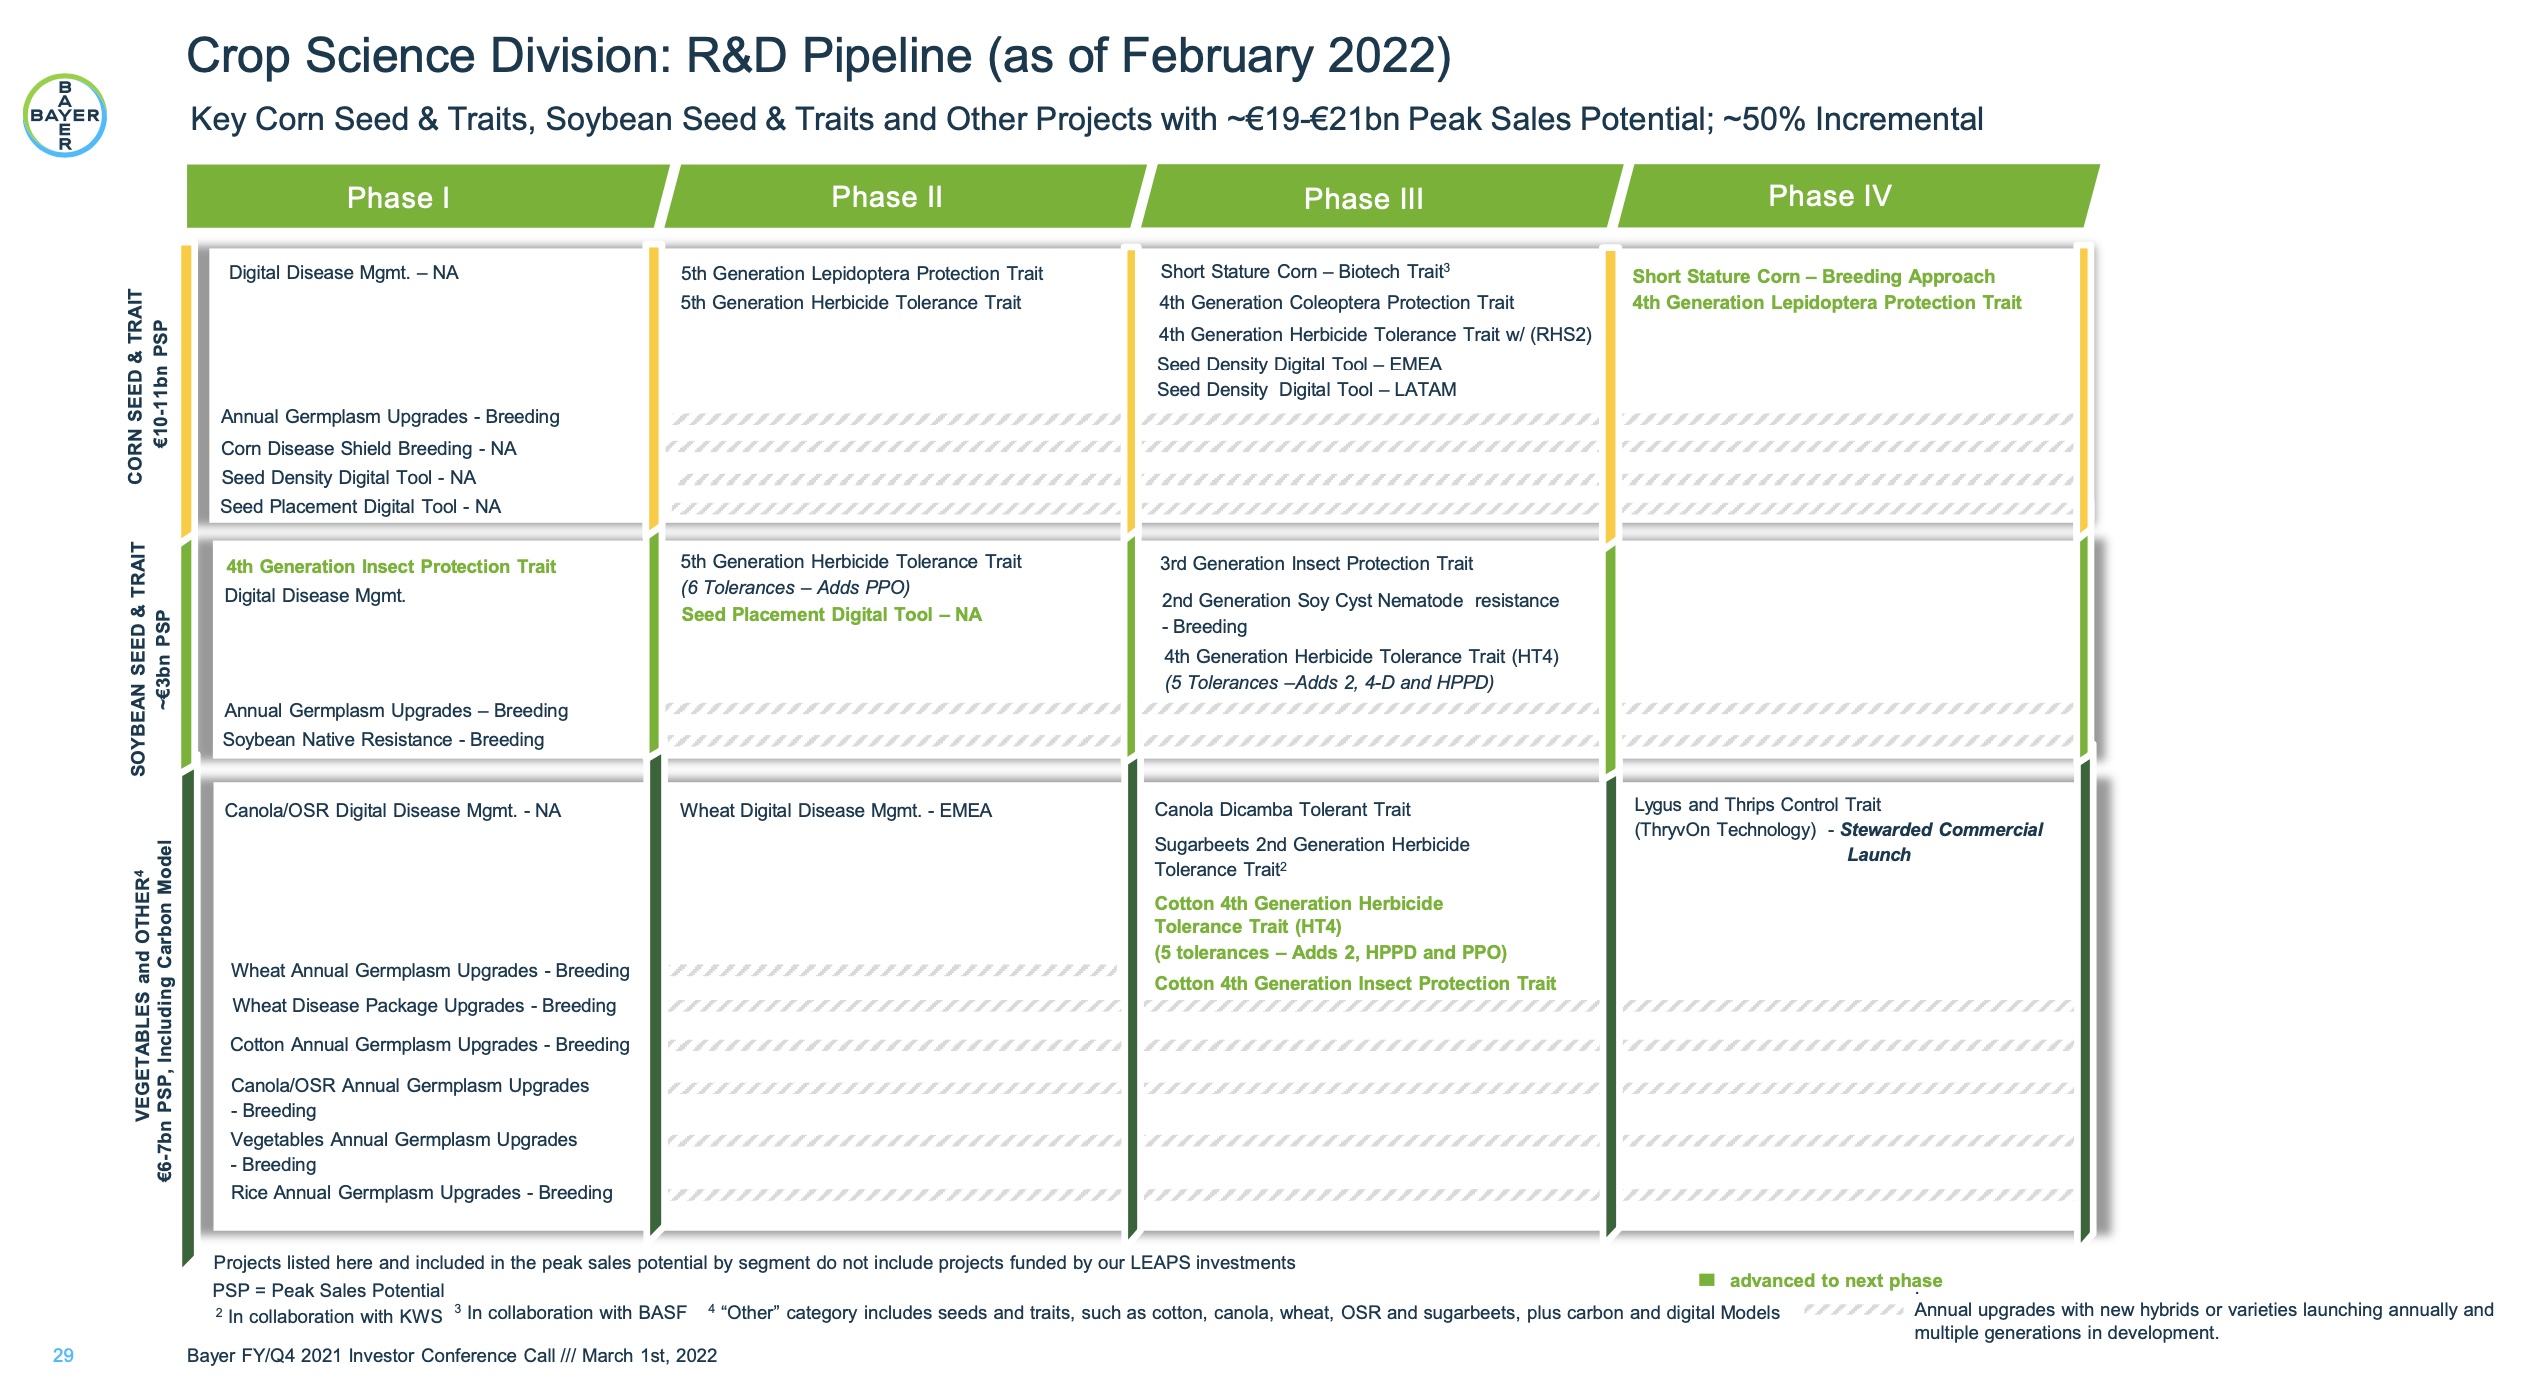Screen dimensions: 2524x1378
Task: Click the Bayer logo
Action: (65, 115)
